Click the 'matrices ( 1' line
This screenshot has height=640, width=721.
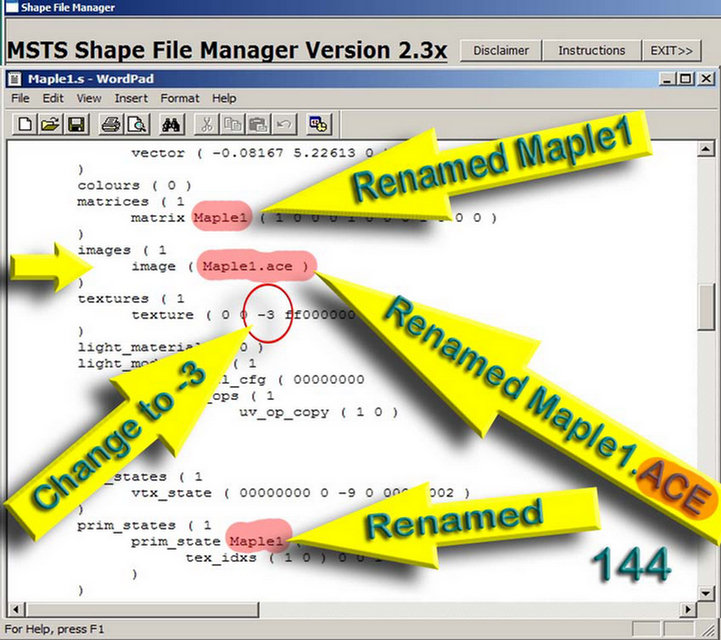(131, 201)
